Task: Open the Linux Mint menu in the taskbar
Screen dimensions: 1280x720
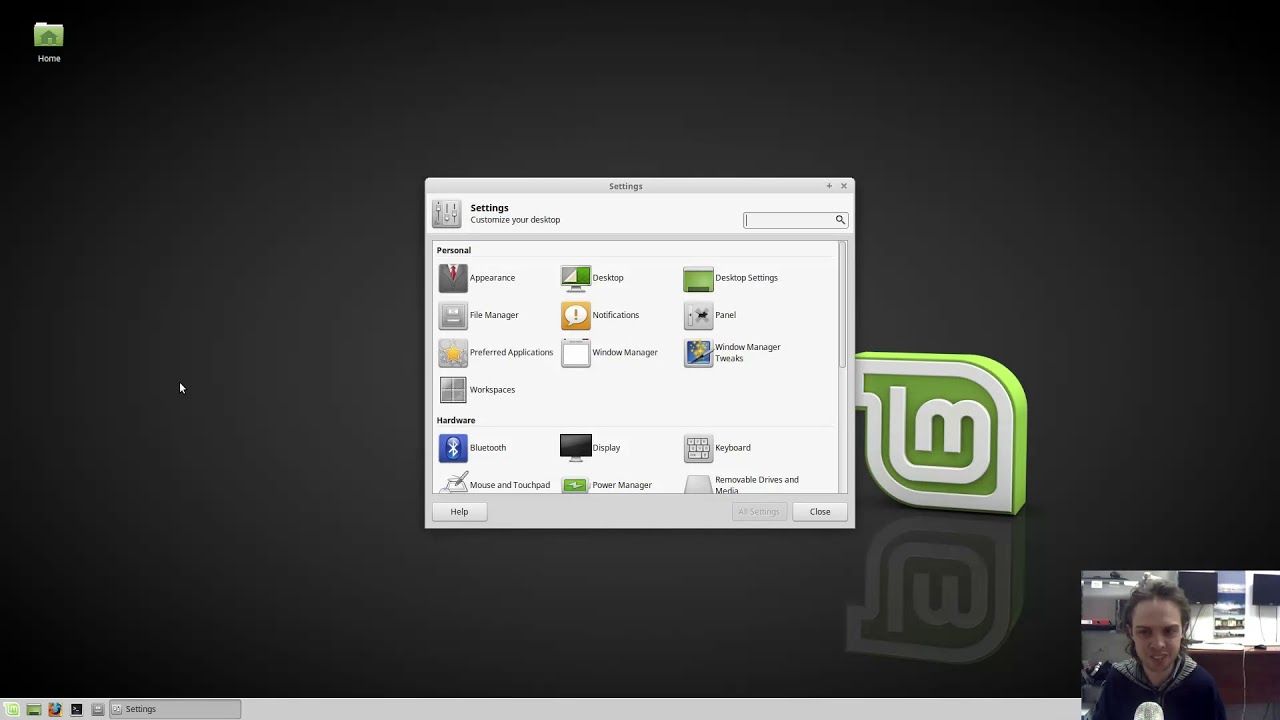Action: [x=12, y=709]
